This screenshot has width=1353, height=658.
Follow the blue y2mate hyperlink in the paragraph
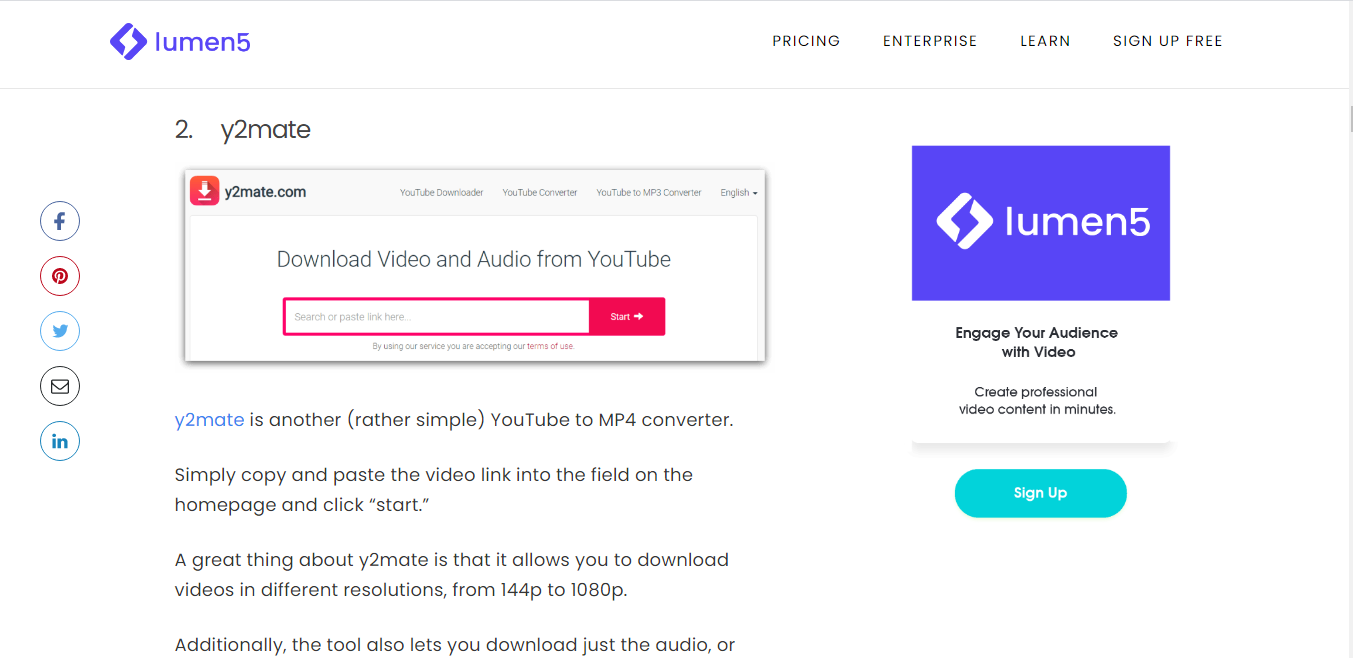(x=209, y=420)
